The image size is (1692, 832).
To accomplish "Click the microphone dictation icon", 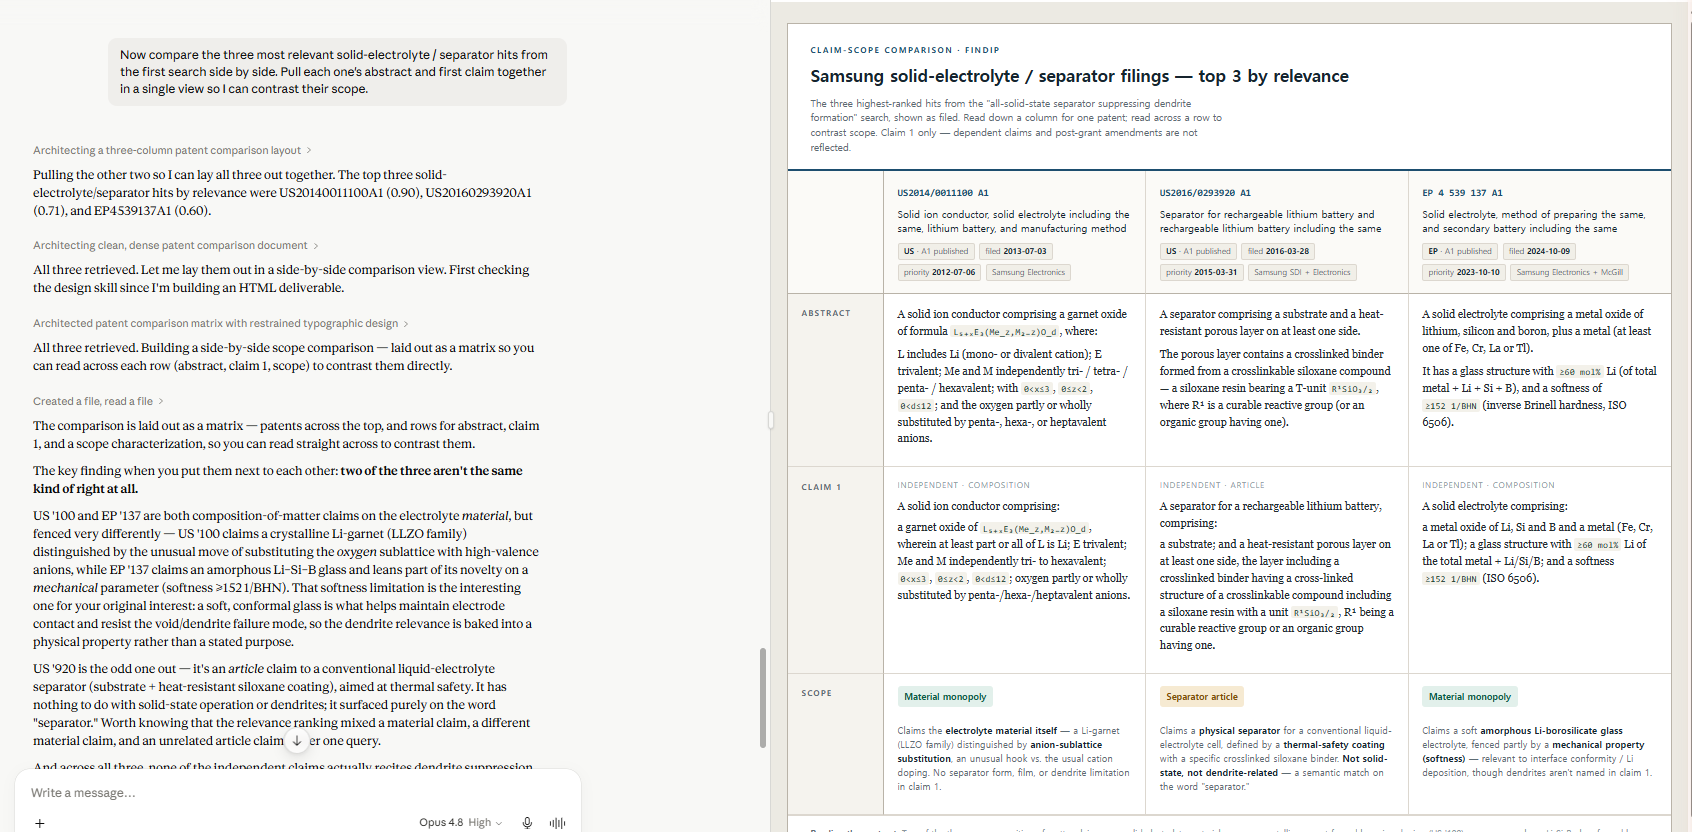I will tap(527, 823).
